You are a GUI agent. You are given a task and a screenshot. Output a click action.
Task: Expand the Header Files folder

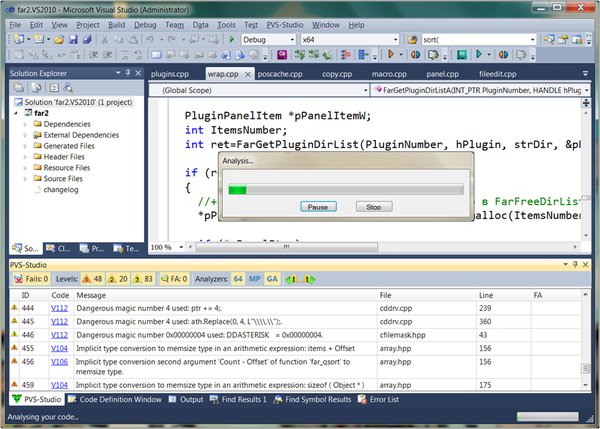pyautogui.click(x=26, y=157)
